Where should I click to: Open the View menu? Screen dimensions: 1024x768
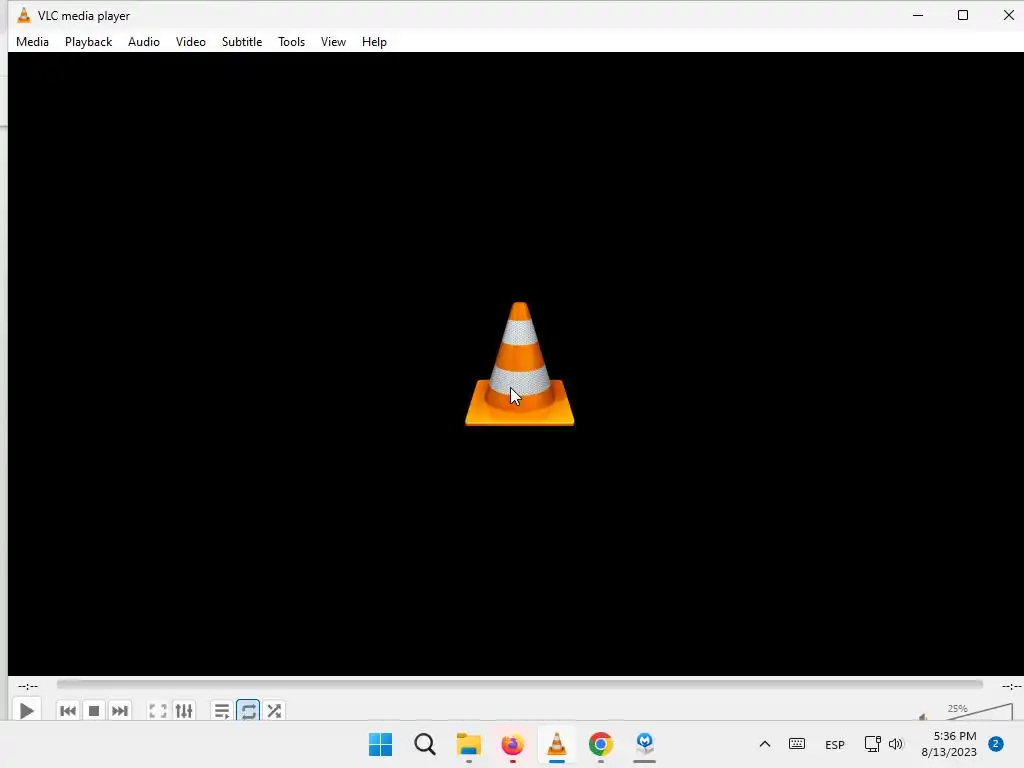point(333,42)
